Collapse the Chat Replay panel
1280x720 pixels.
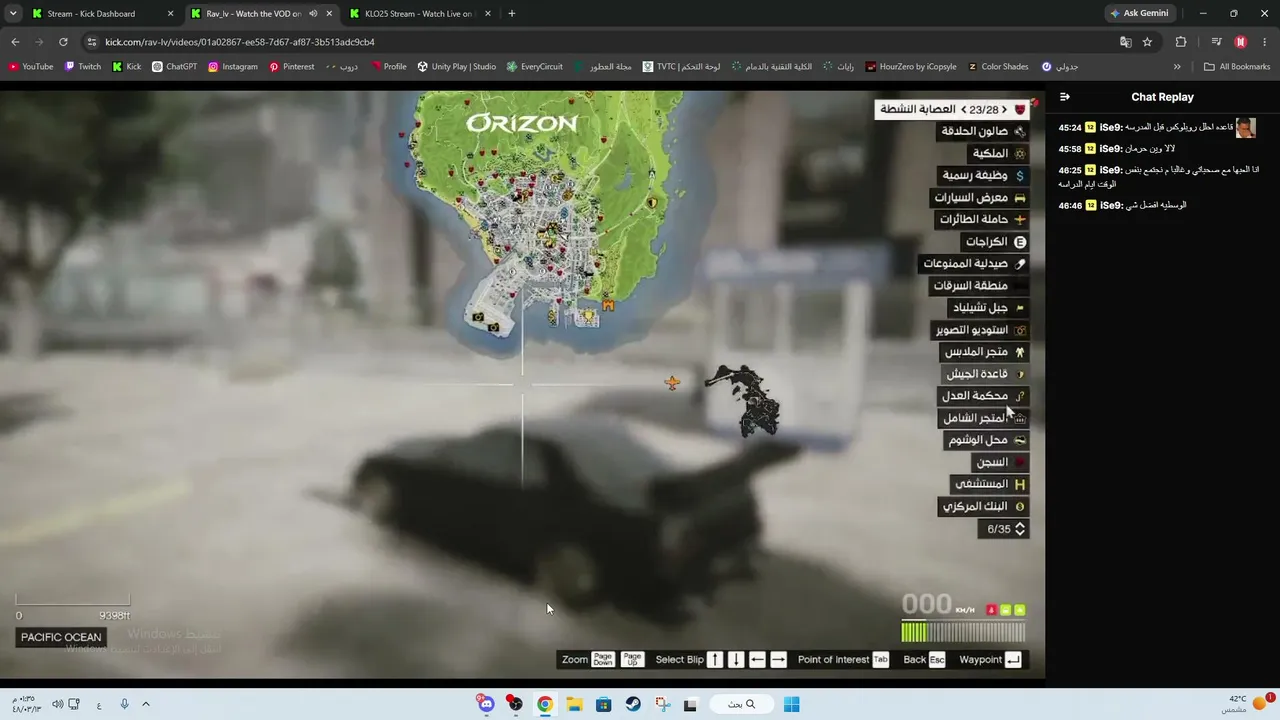coord(1065,97)
